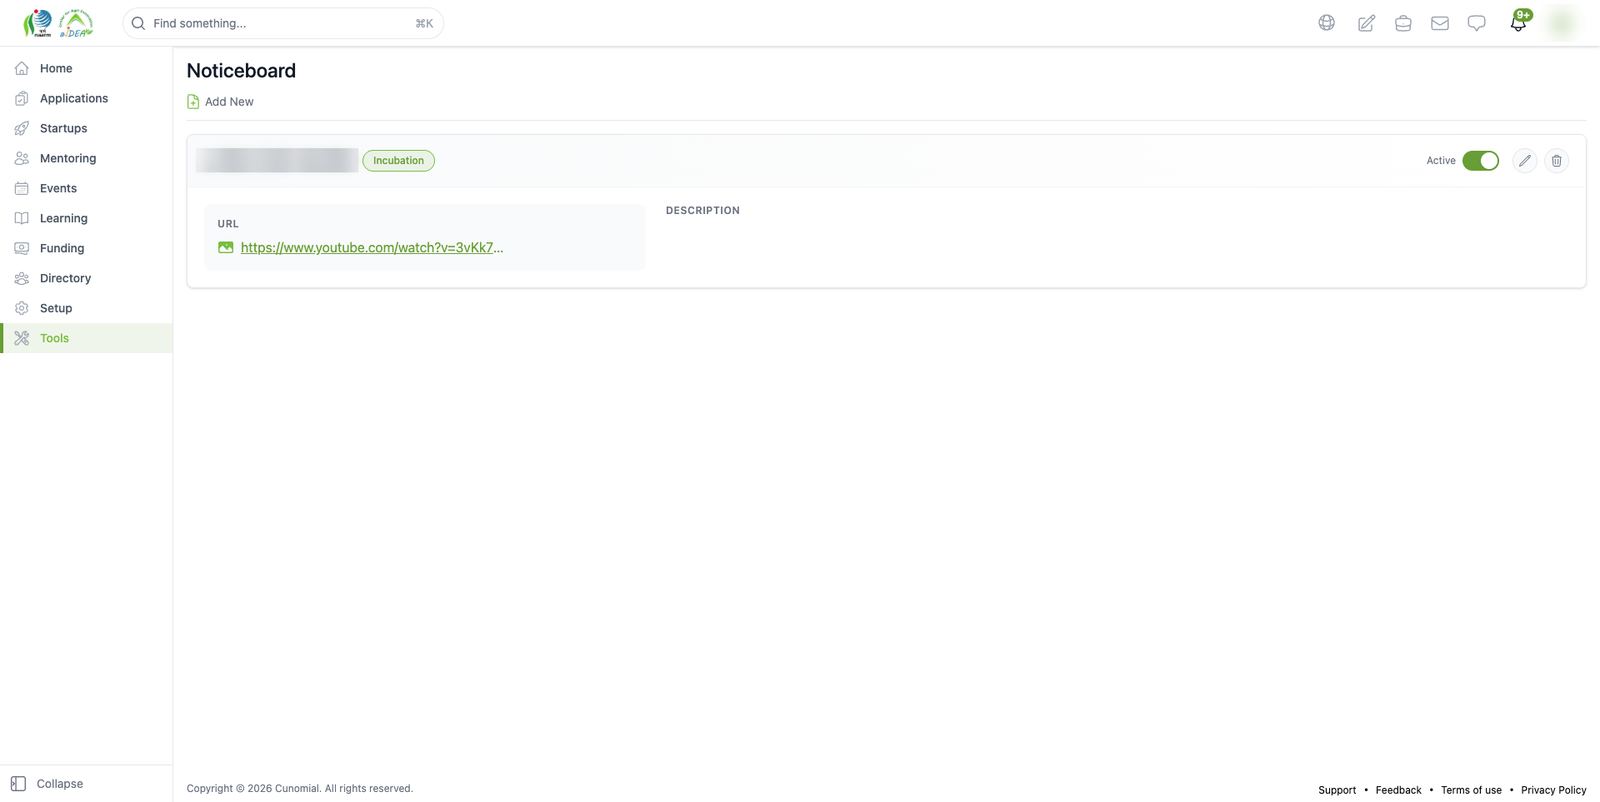
Task: Collapse the sidebar using Collapse button
Action: point(47,784)
